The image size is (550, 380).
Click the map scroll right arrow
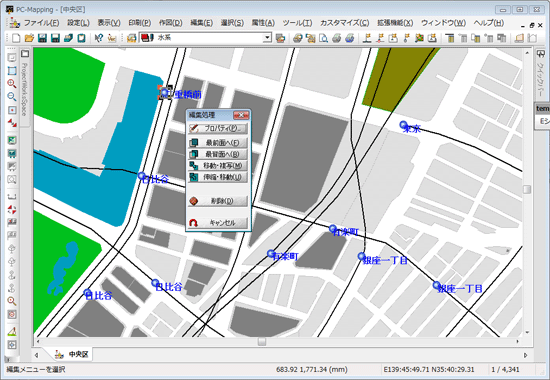(x=518, y=341)
